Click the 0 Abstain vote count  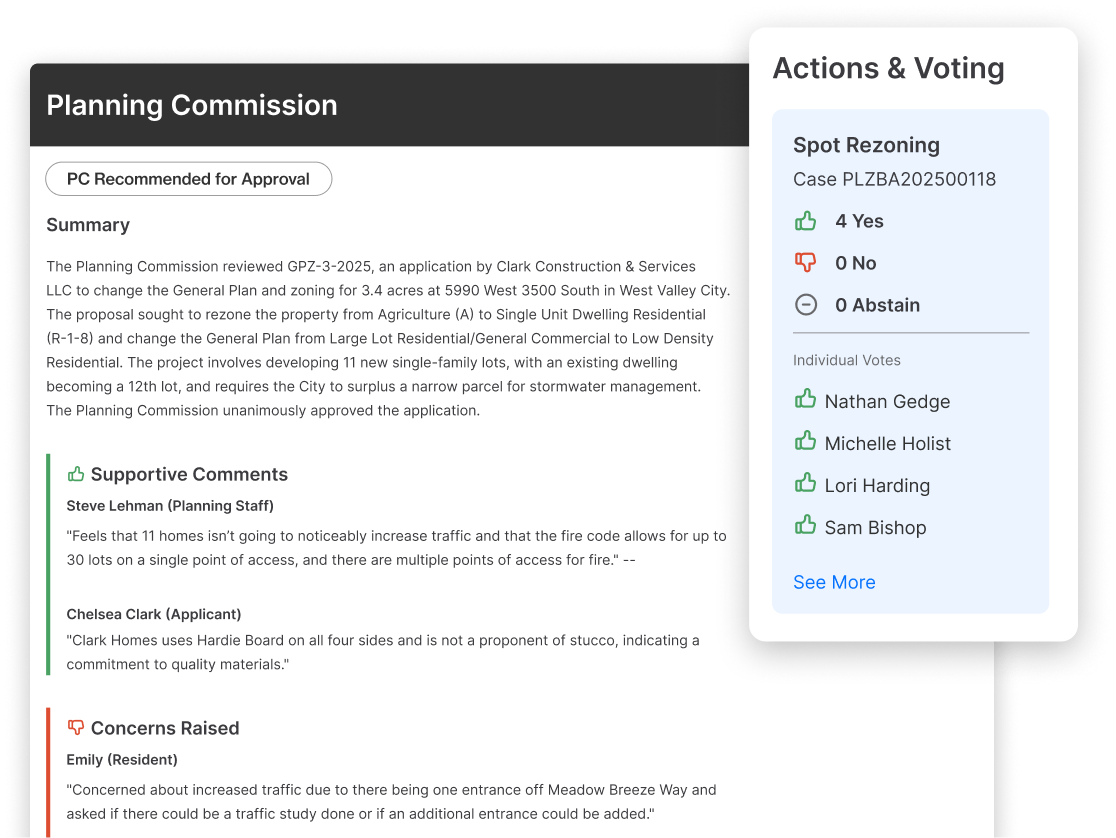(x=878, y=305)
